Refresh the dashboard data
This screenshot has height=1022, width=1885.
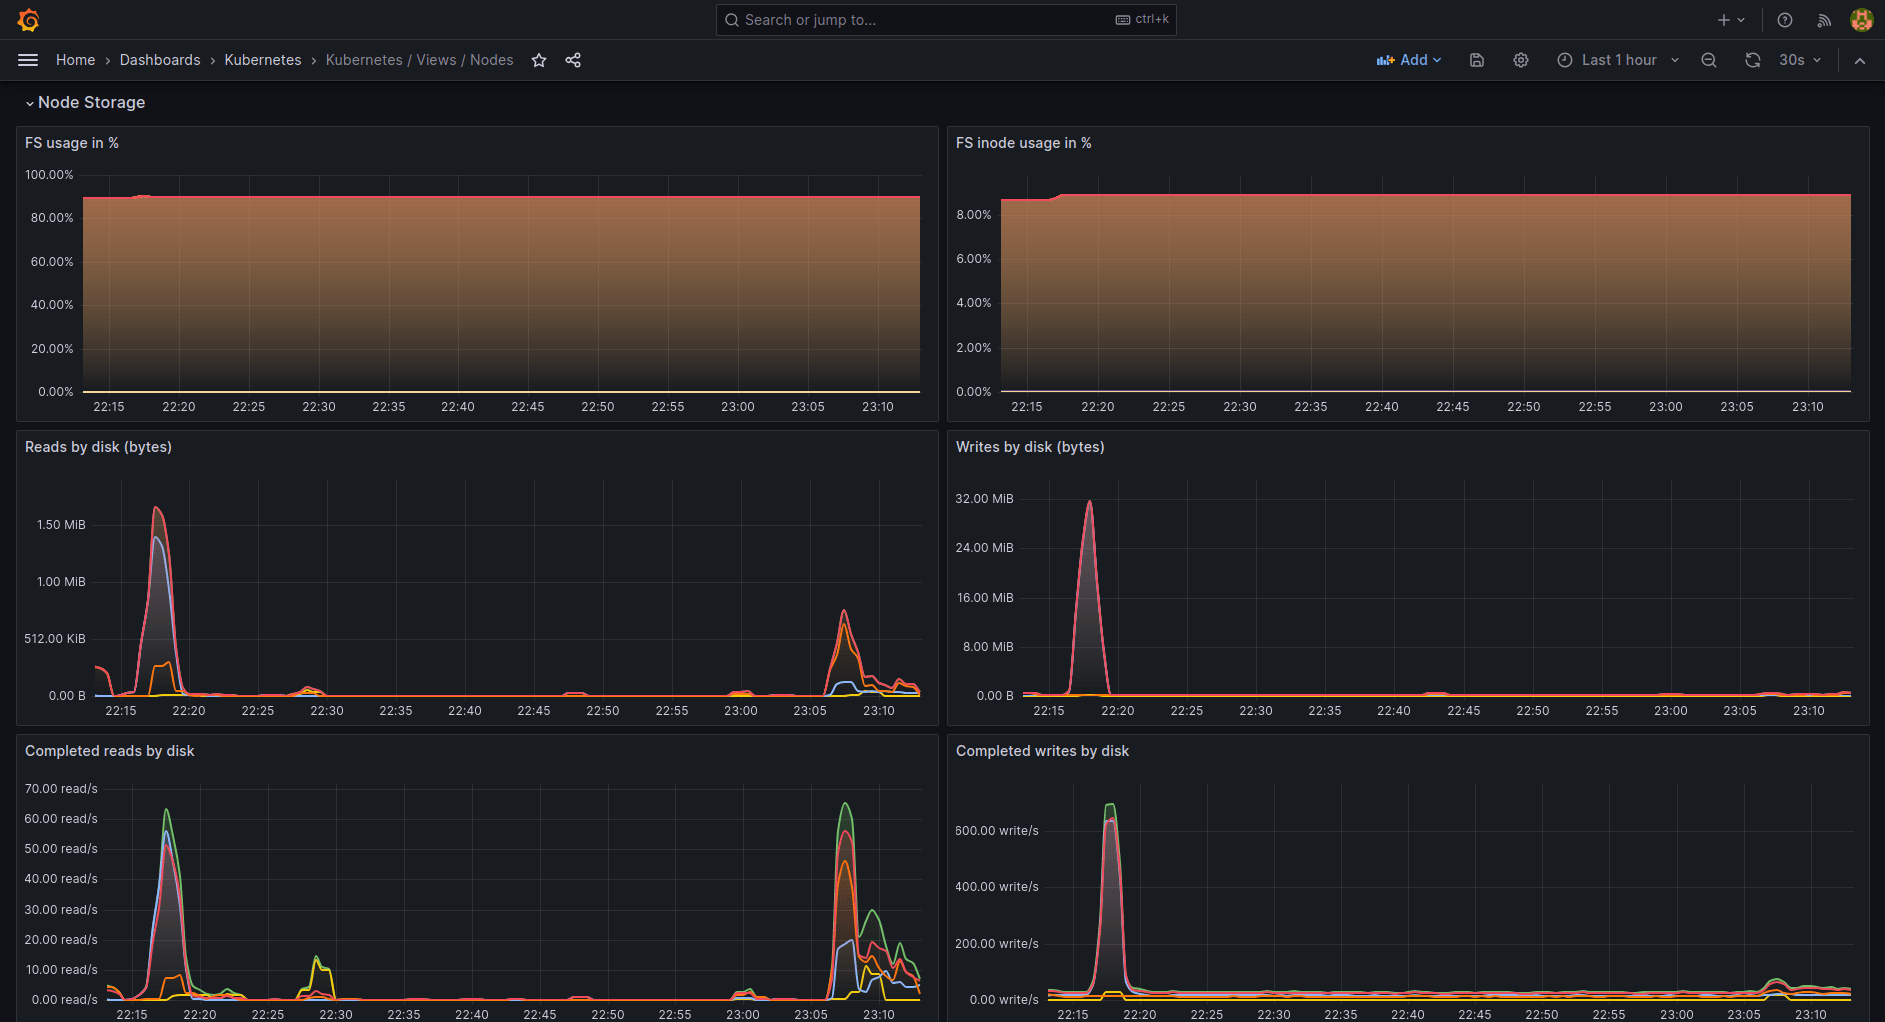coord(1752,60)
